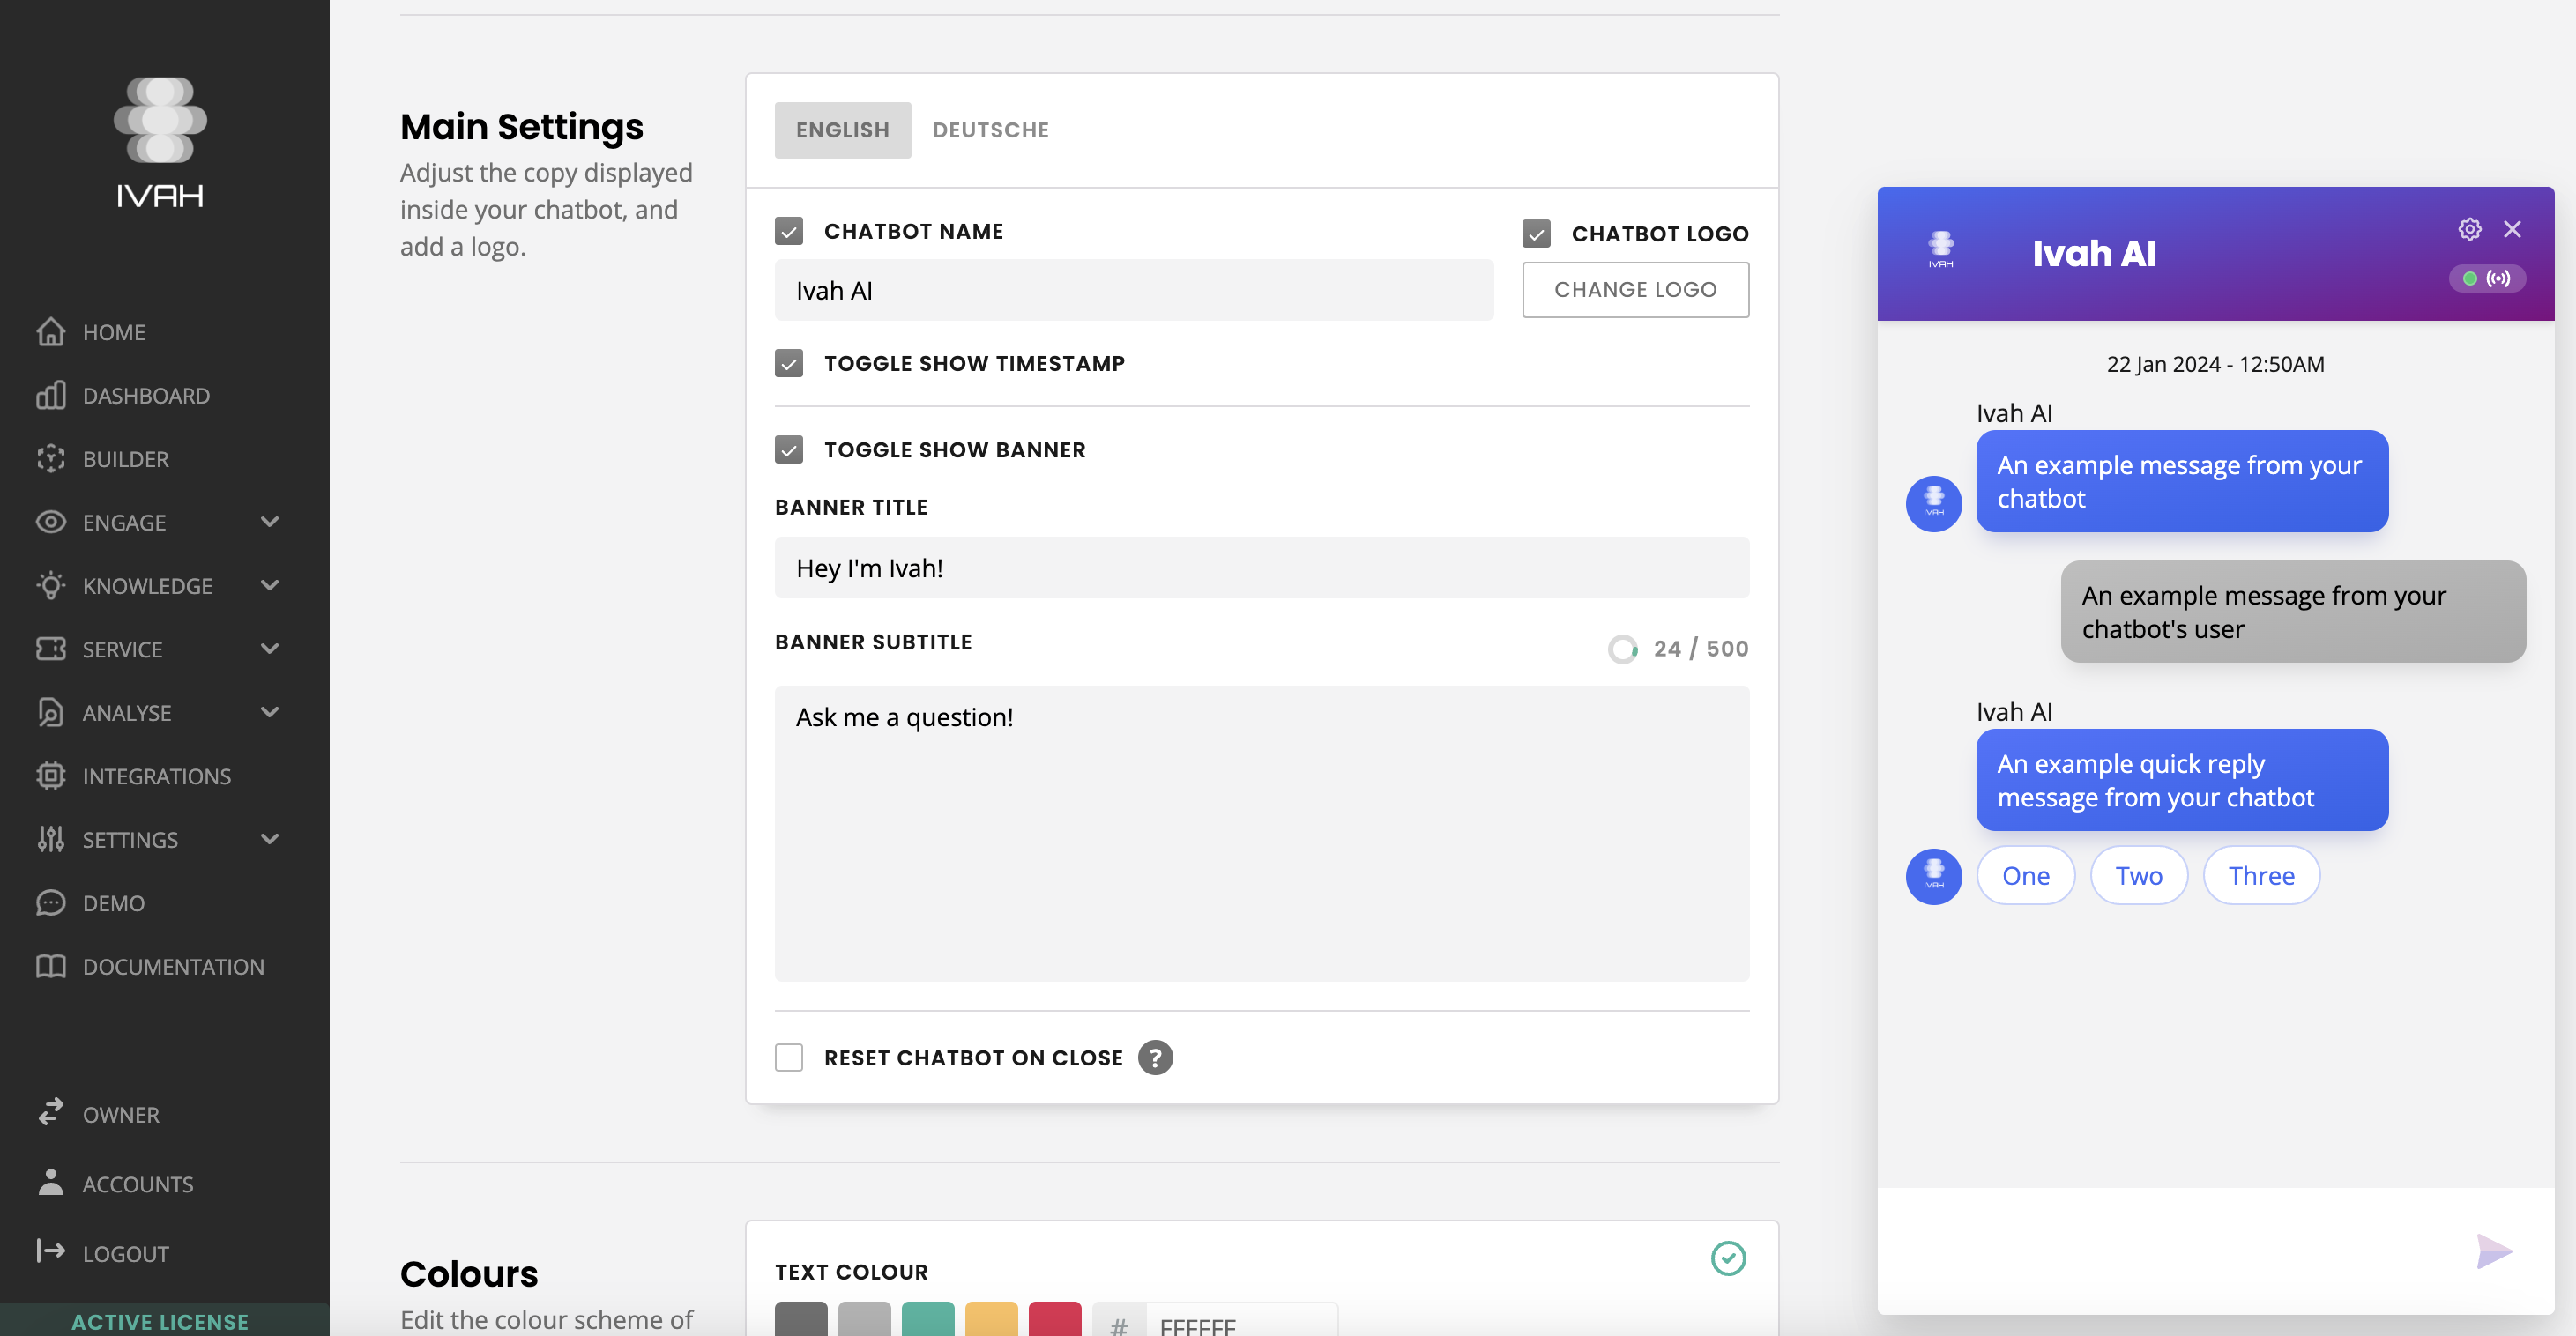2576x1336 pixels.
Task: Click the help icon beside Reset Chatbot
Action: [x=1155, y=1057]
